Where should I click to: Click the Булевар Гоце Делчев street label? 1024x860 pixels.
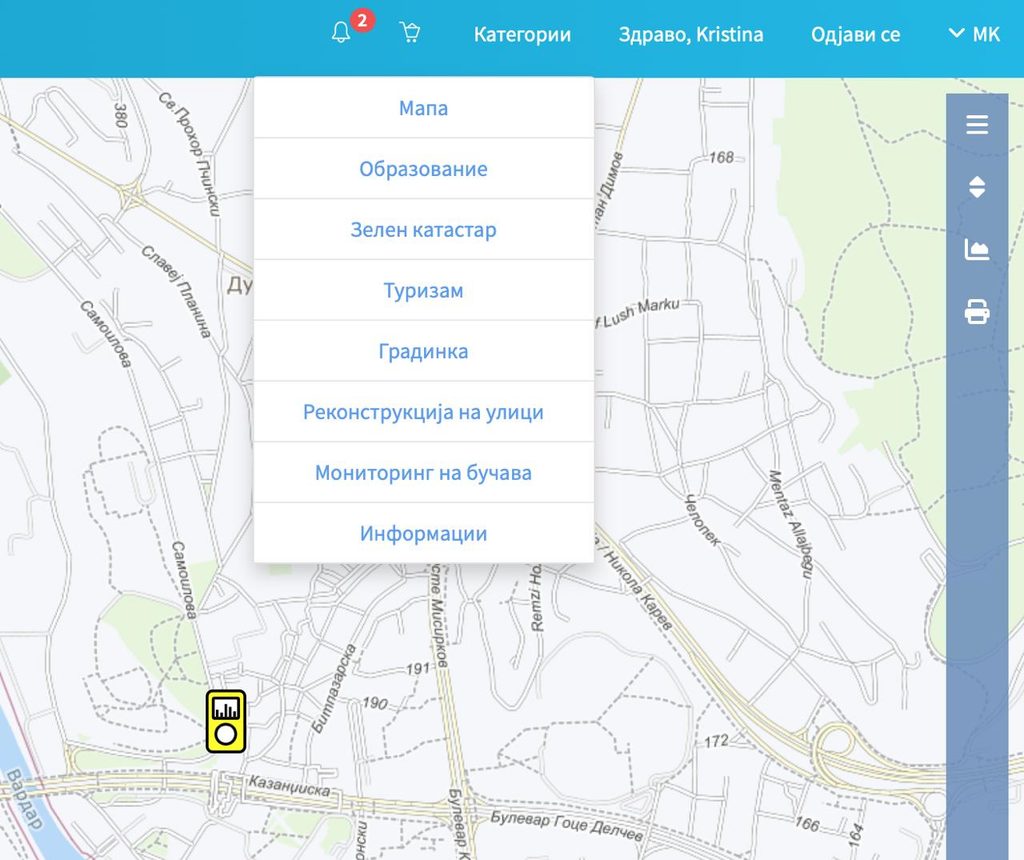567,825
